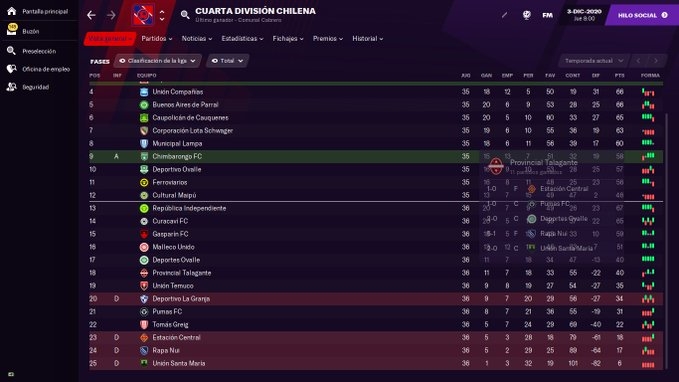Open Oficina de empleo icon
Screen dimensions: 679x382
point(12,69)
